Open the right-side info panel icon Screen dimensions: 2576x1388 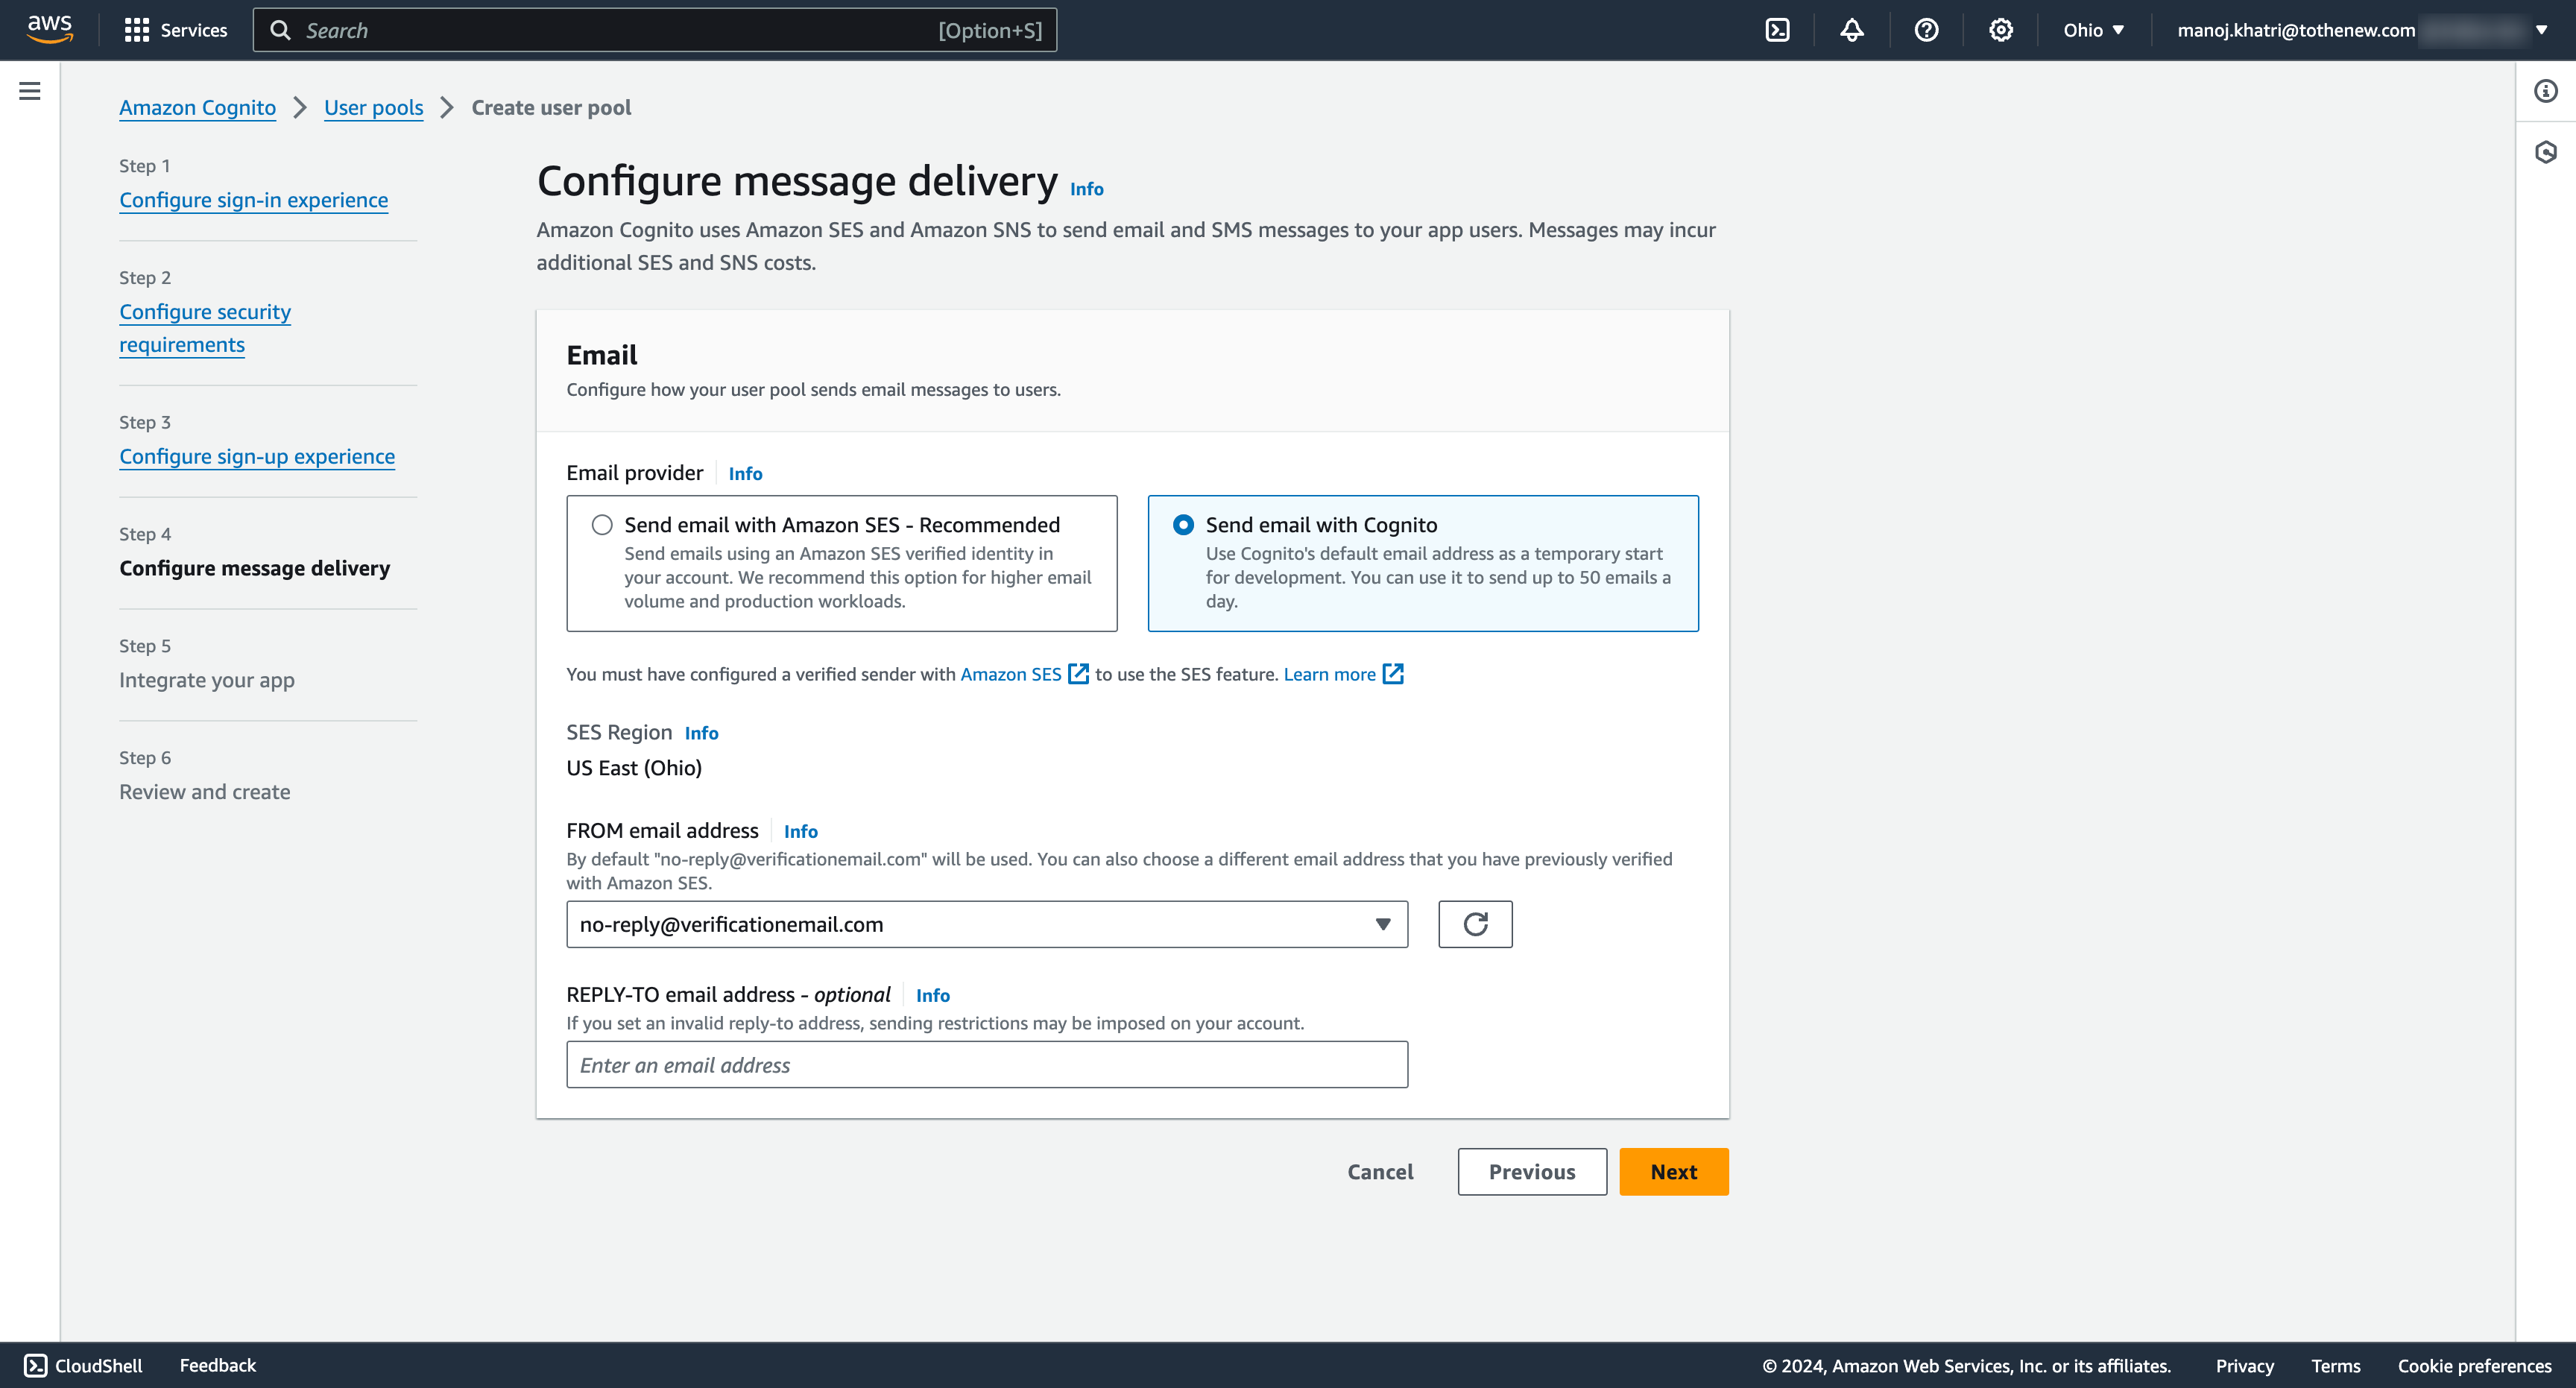2546,91
